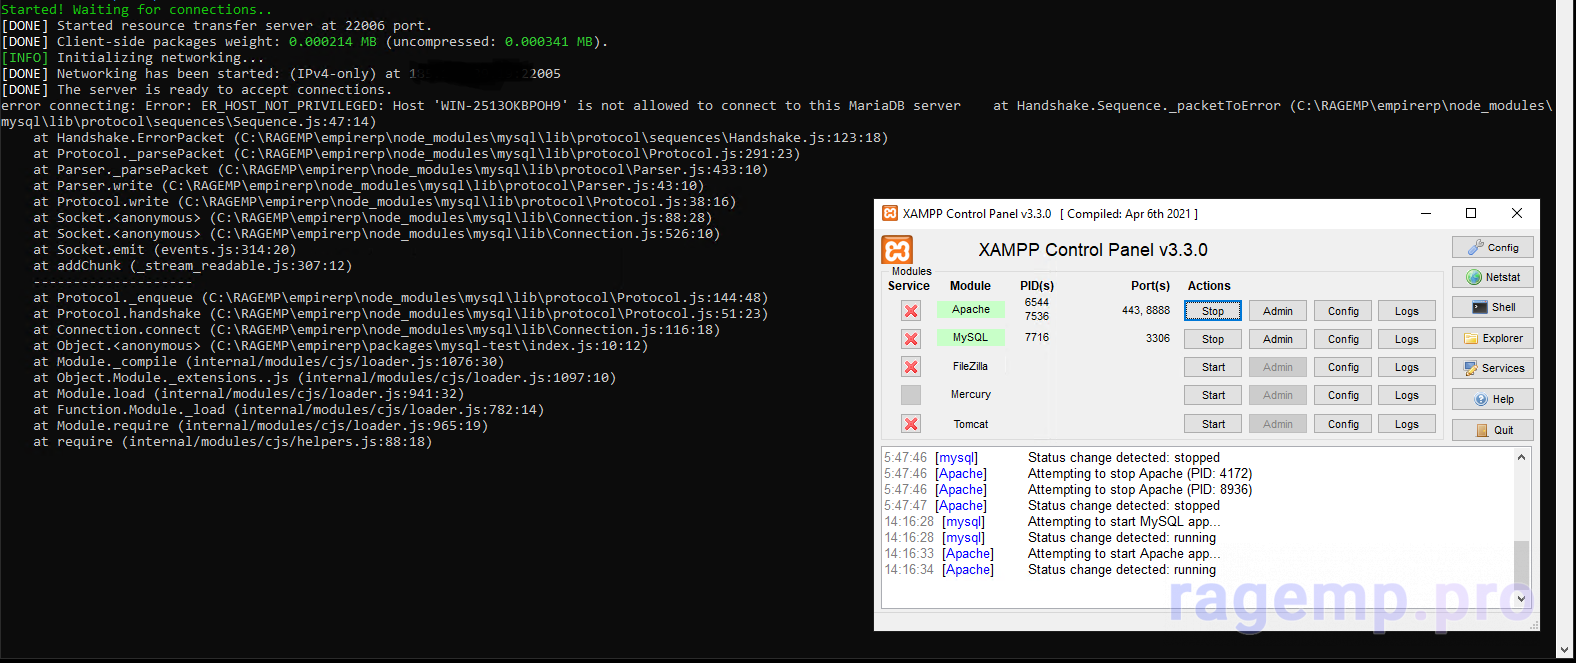Start the Tomcat module
Screen dimensions: 1576x663
pos(1213,424)
